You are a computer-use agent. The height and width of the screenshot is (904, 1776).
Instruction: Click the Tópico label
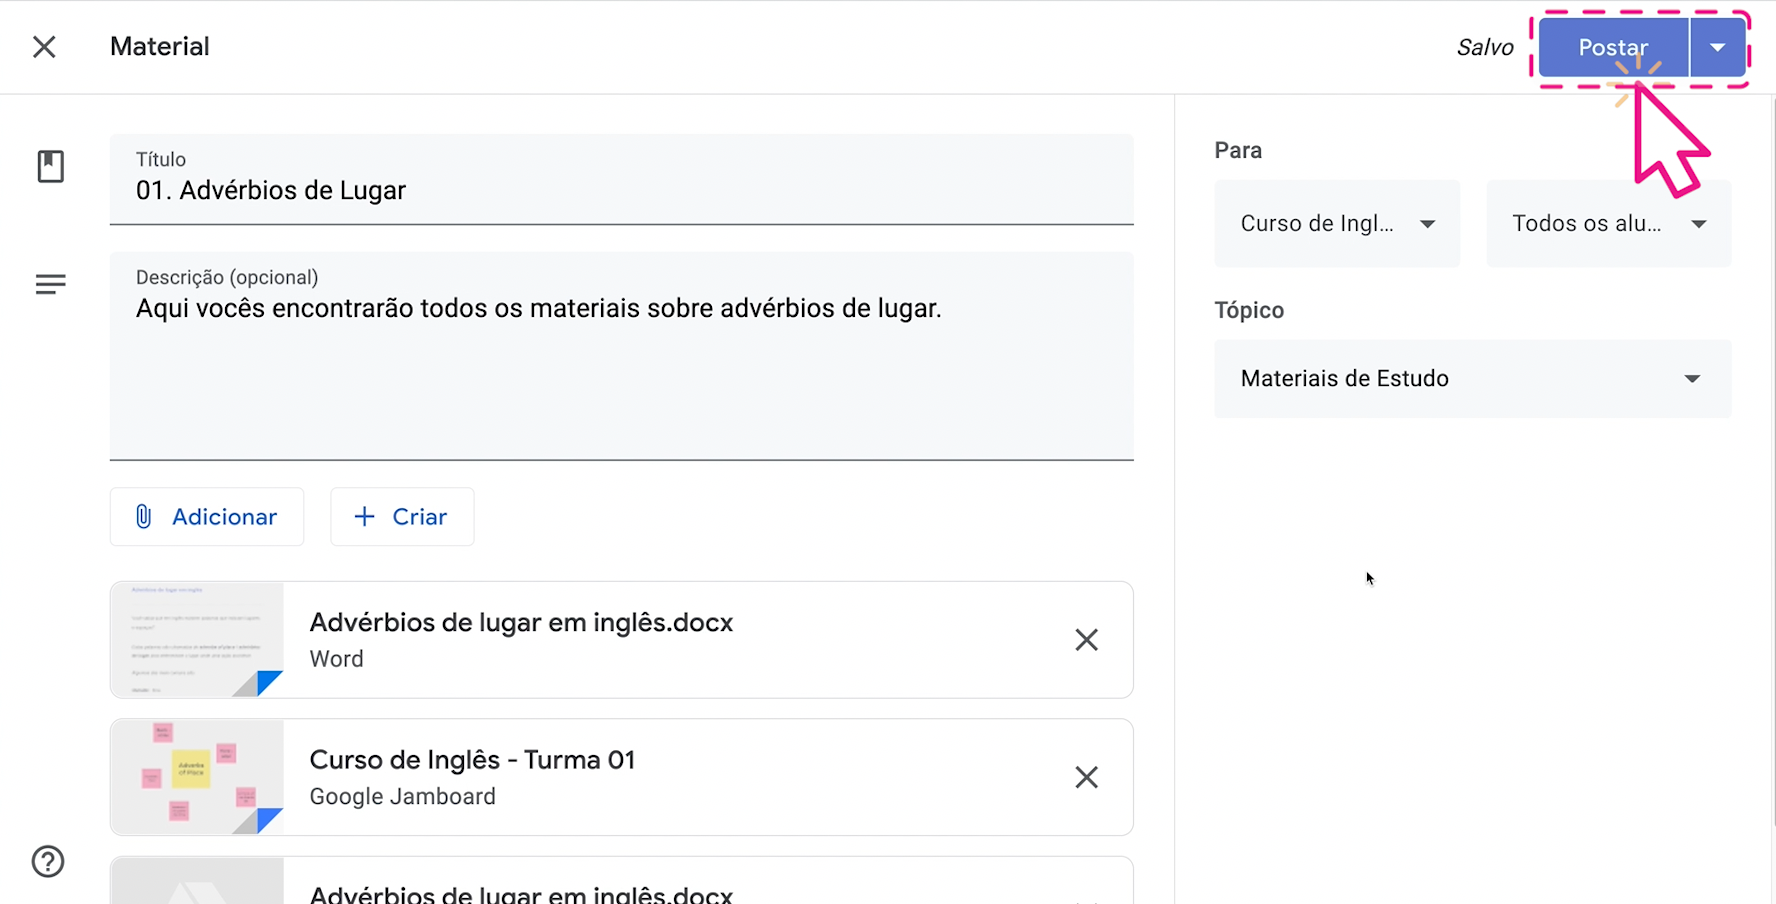pyautogui.click(x=1249, y=310)
